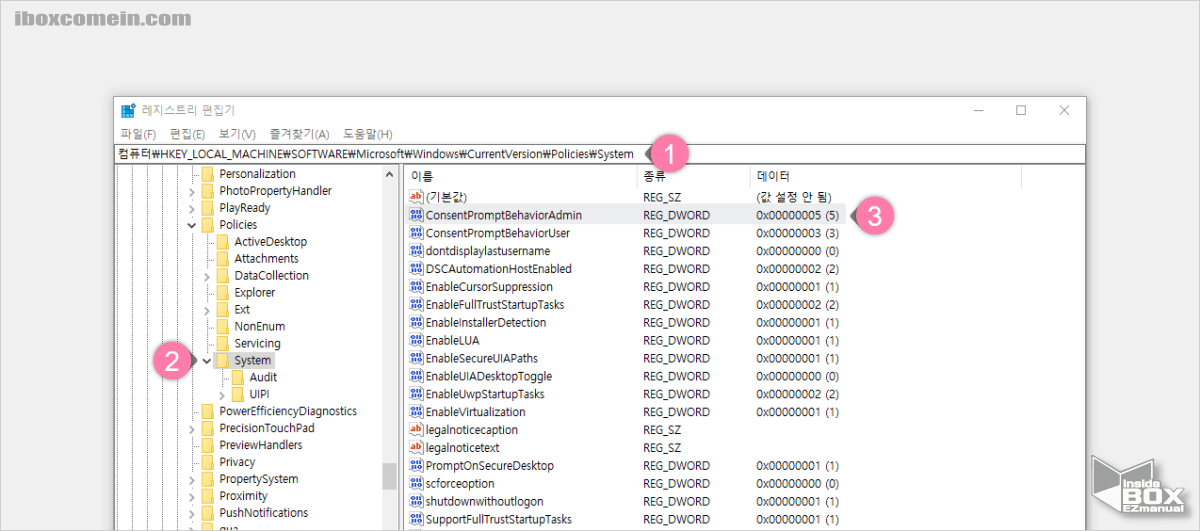Click the tree pane vertical scrollbar thumb
The height and width of the screenshot is (531, 1200).
(x=390, y=476)
